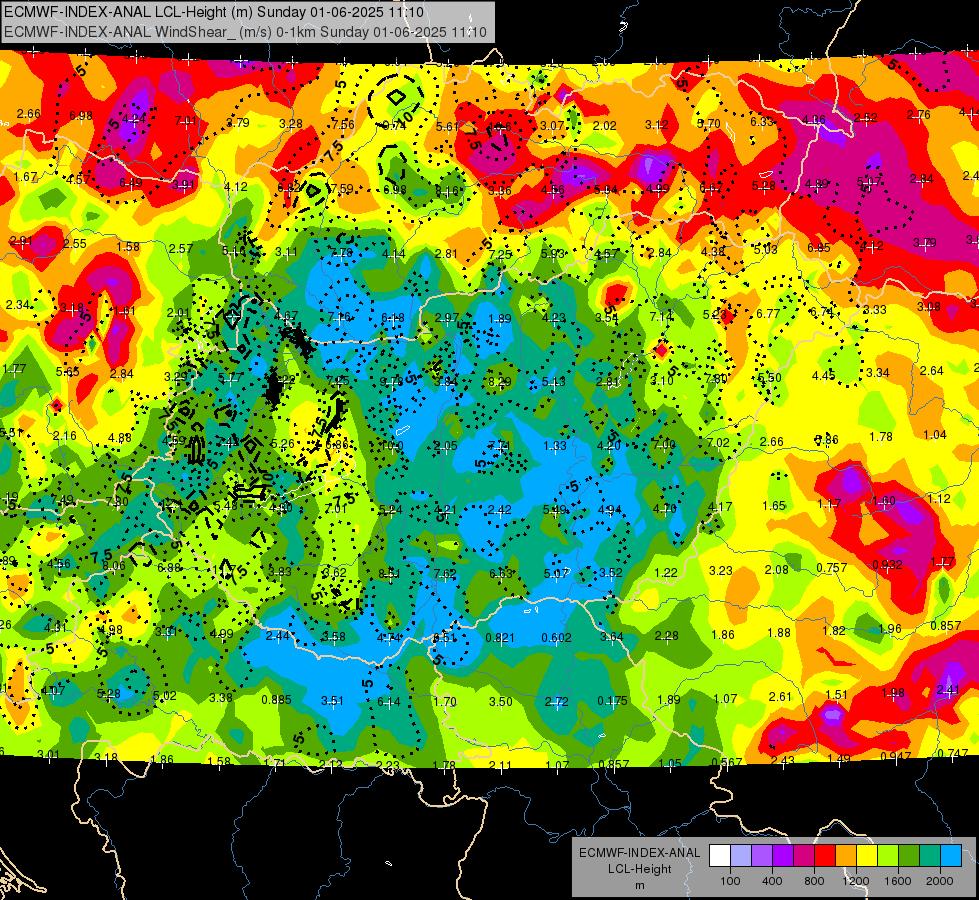Click the legend tick label 400
Viewport: 979px width, 900px height.
(x=772, y=881)
